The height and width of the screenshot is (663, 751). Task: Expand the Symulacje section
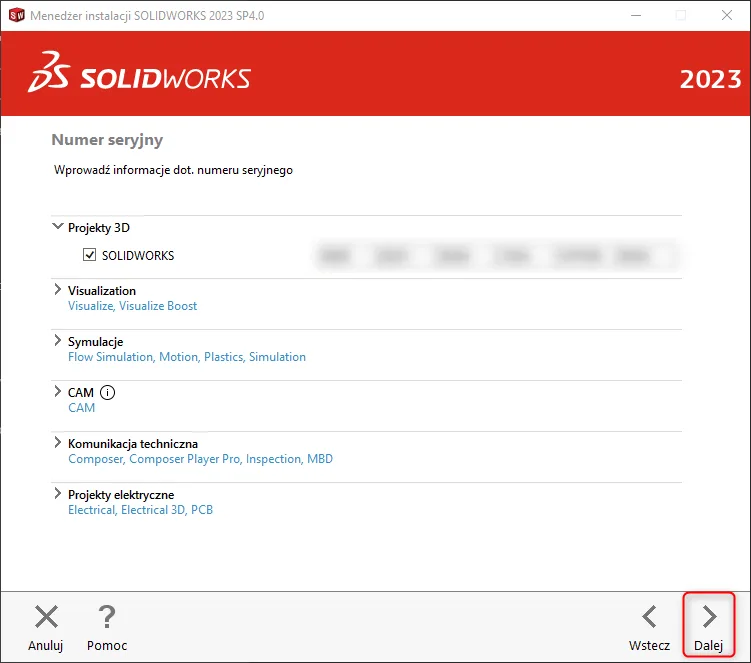click(57, 340)
